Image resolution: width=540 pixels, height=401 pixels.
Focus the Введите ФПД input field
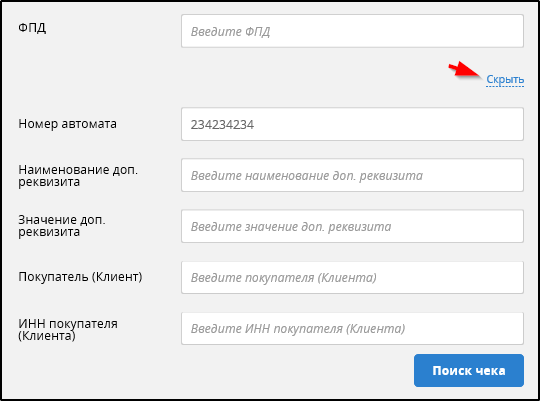click(x=352, y=31)
